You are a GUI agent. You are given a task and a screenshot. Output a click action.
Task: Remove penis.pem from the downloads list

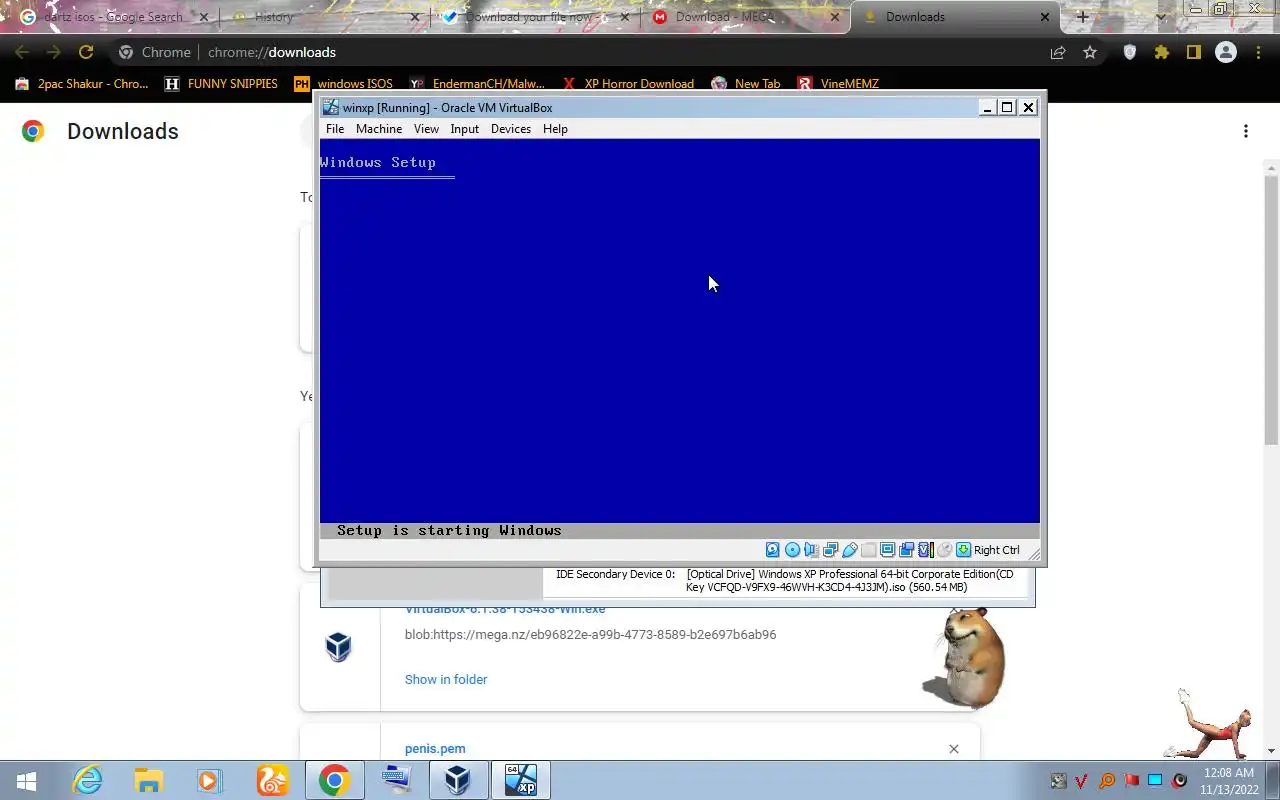[953, 748]
